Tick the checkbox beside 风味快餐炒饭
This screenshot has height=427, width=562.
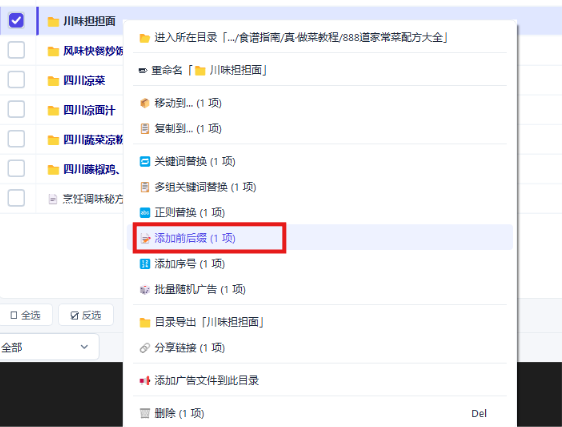coord(16,50)
